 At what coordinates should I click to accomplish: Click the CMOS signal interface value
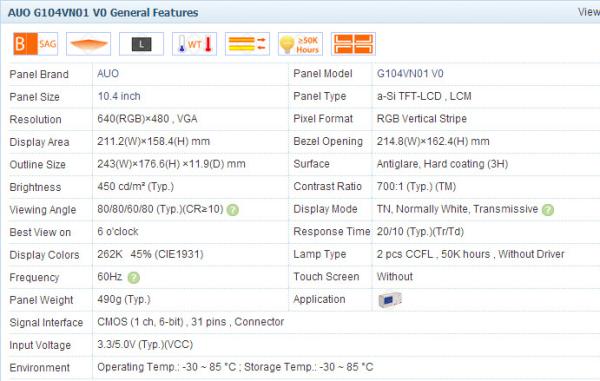(x=191, y=322)
